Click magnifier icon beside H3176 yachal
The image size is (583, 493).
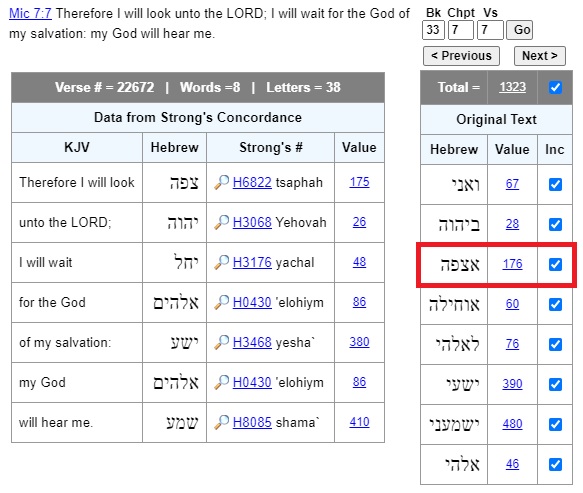(x=222, y=262)
